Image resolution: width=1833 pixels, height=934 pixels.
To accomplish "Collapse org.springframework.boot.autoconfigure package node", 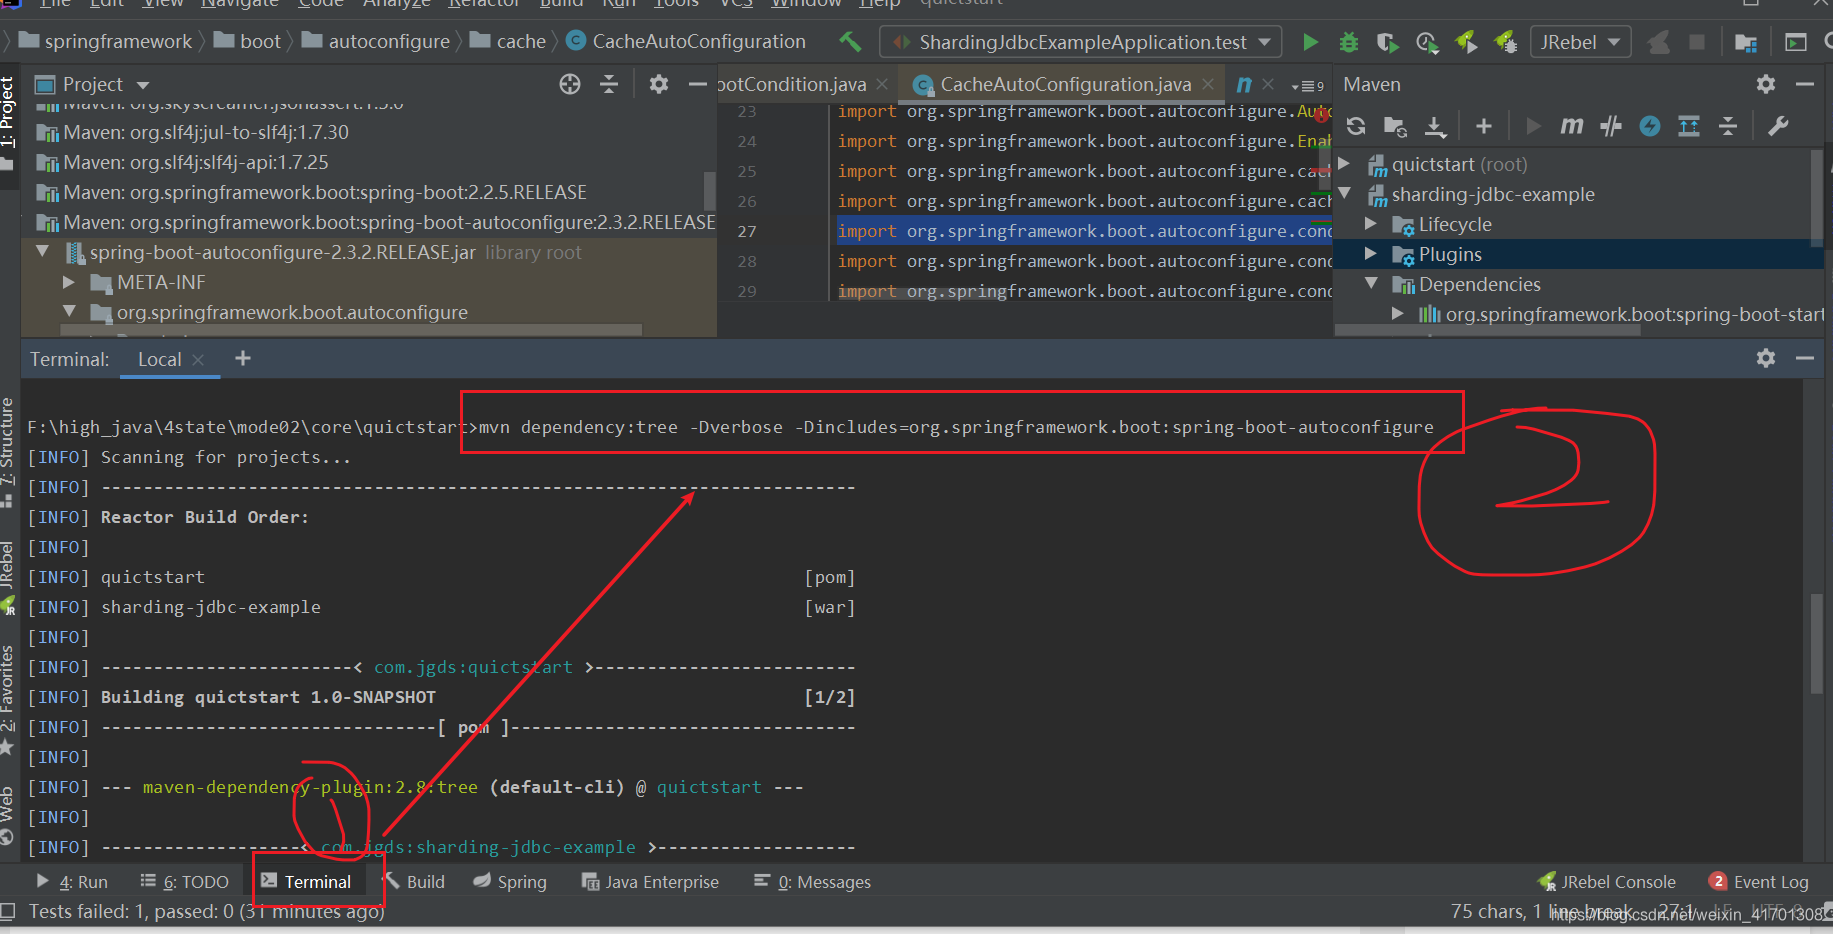I will pyautogui.click(x=69, y=311).
